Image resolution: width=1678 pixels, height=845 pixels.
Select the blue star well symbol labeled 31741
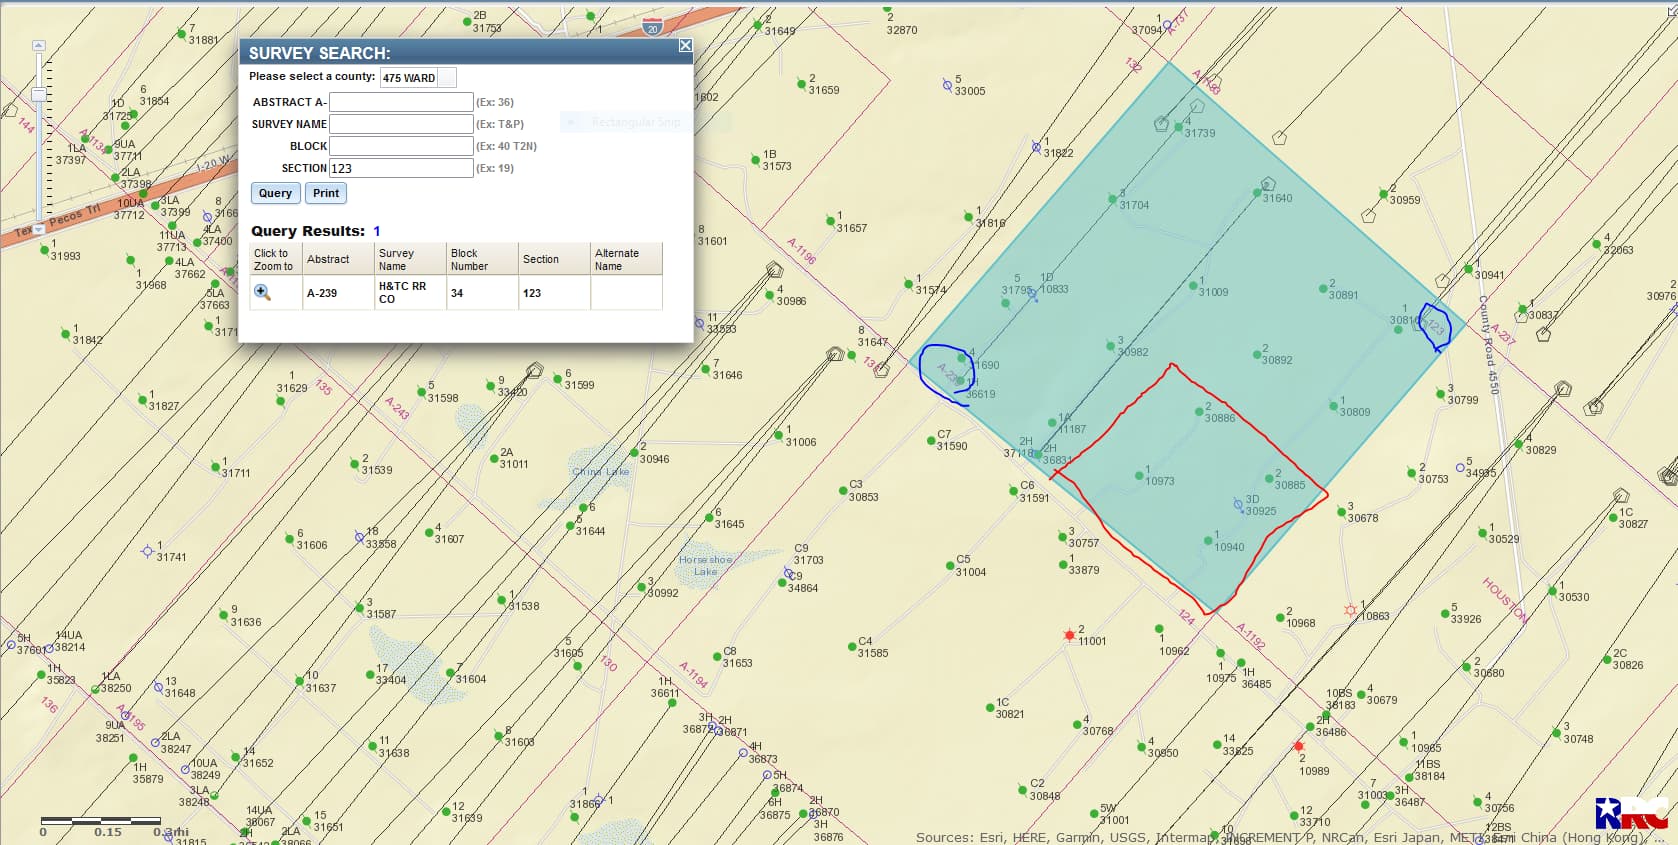(147, 551)
